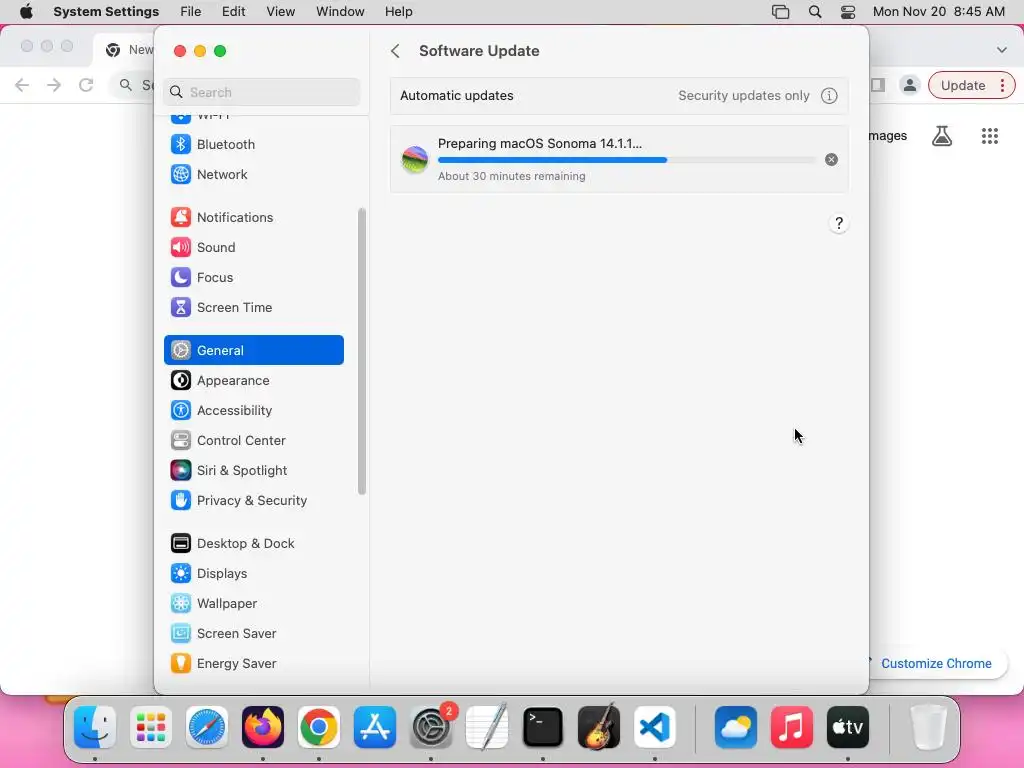
Task: Cancel the macOS Sonoma update preparation
Action: 831,159
